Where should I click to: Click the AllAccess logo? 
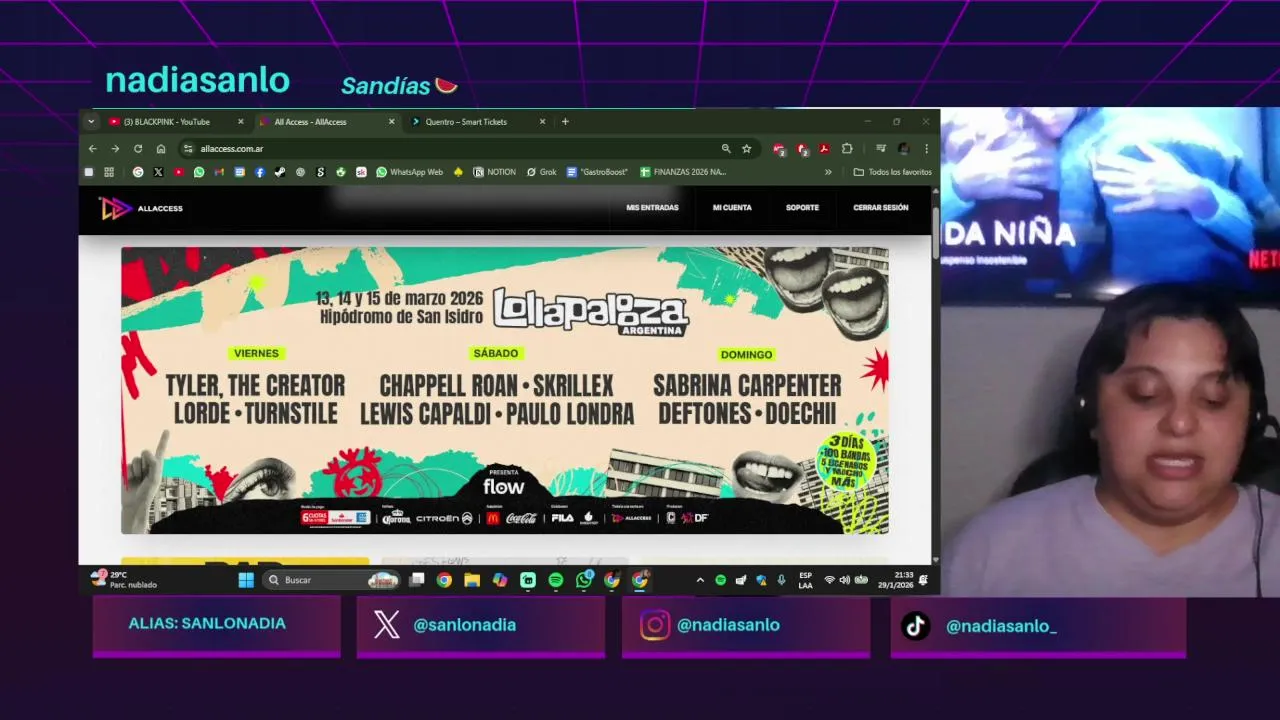click(140, 208)
